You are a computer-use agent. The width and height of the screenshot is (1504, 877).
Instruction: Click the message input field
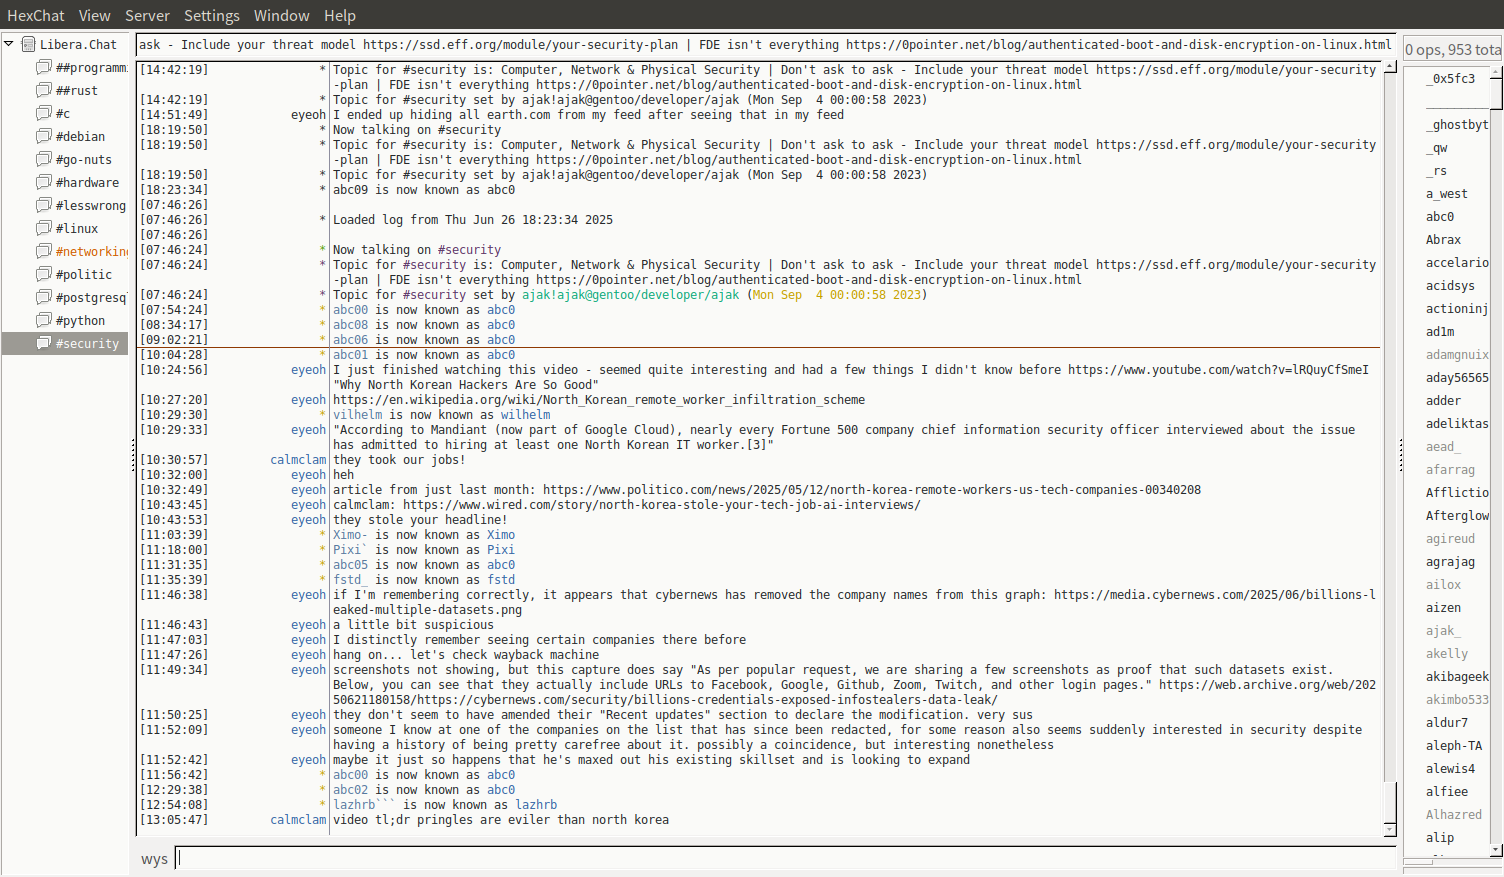pyautogui.click(x=785, y=858)
